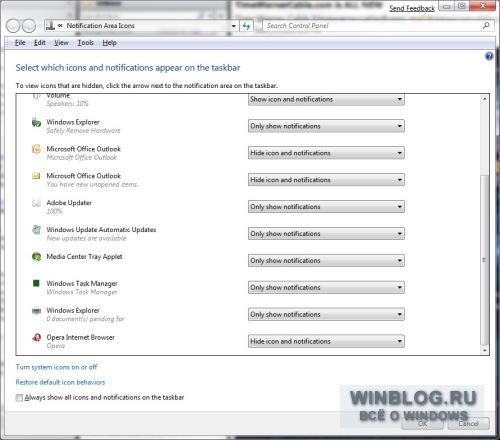Enable Always show all icons checkbox
Viewport: 500px width, 440px height.
[19, 397]
